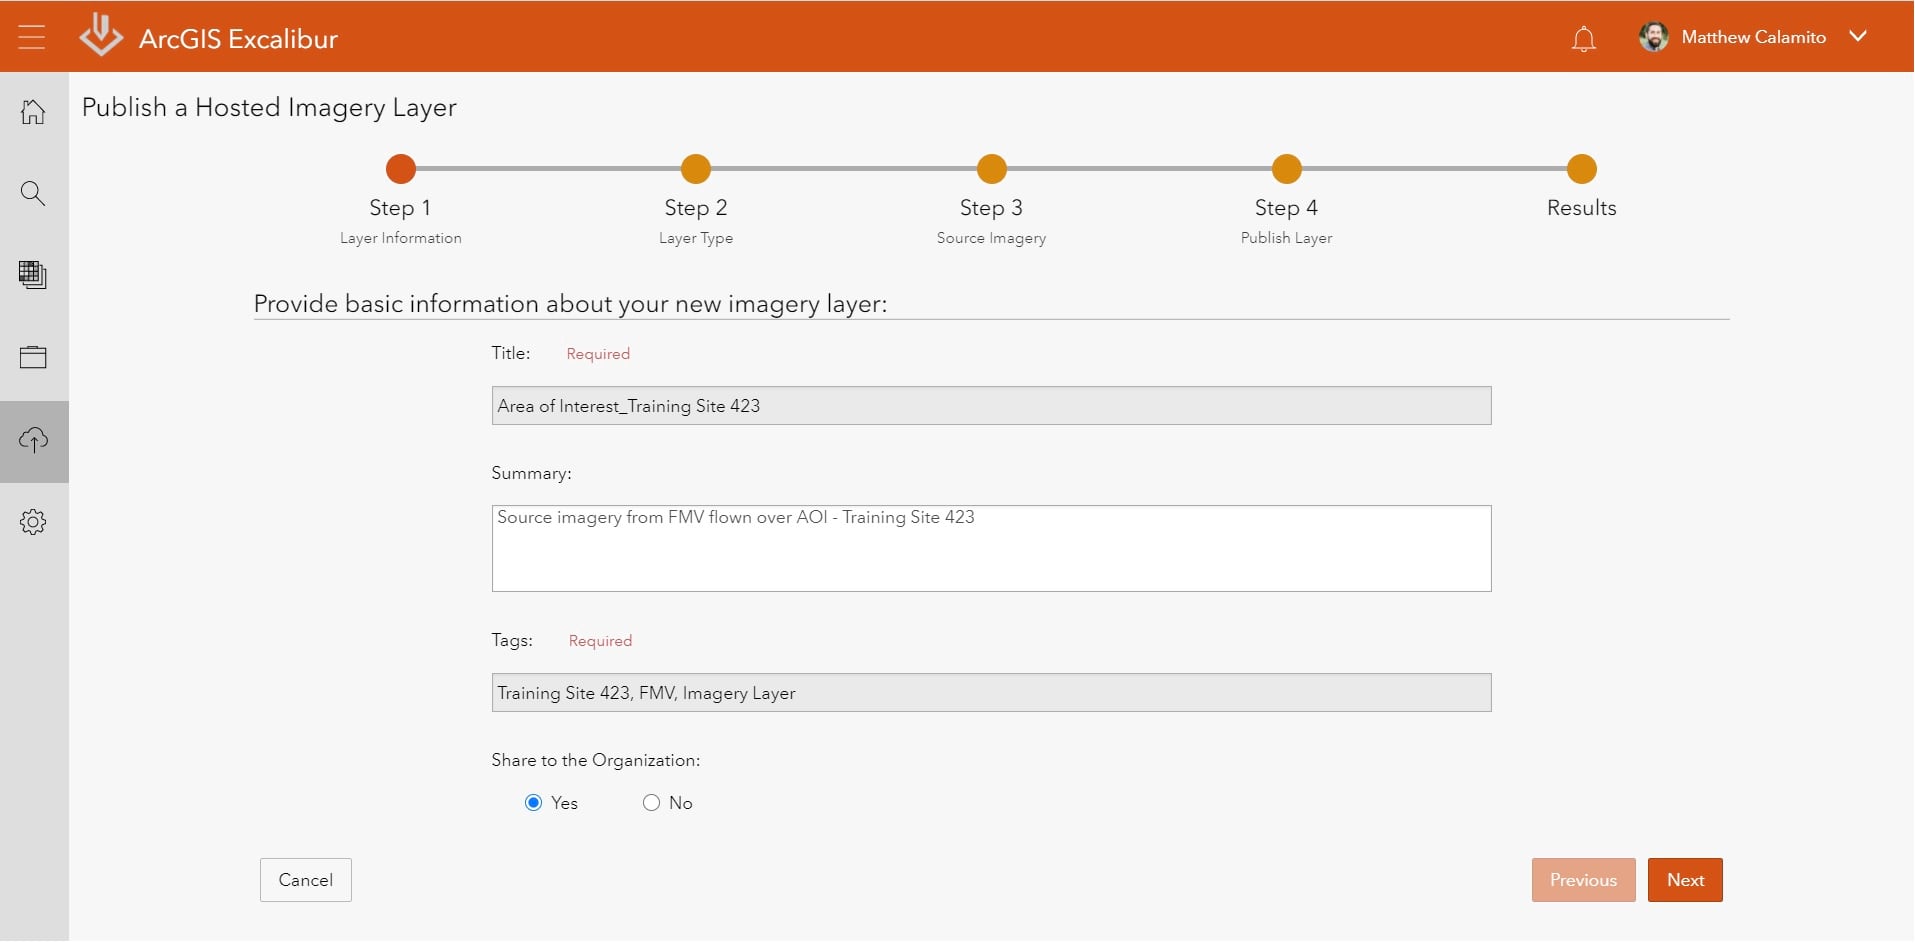Image resolution: width=1915 pixels, height=943 pixels.
Task: Open the Matthew Calamito account dropdown
Action: (x=1751, y=36)
